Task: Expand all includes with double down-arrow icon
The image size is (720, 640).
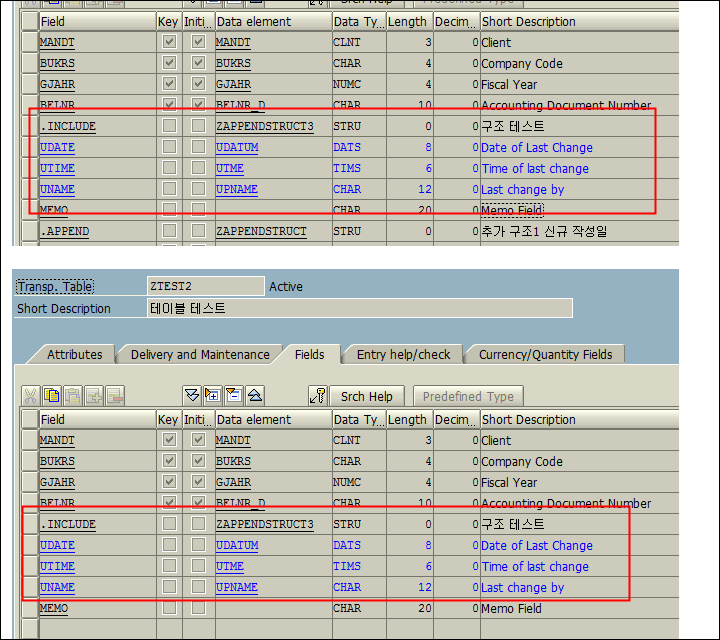Action: (x=191, y=395)
